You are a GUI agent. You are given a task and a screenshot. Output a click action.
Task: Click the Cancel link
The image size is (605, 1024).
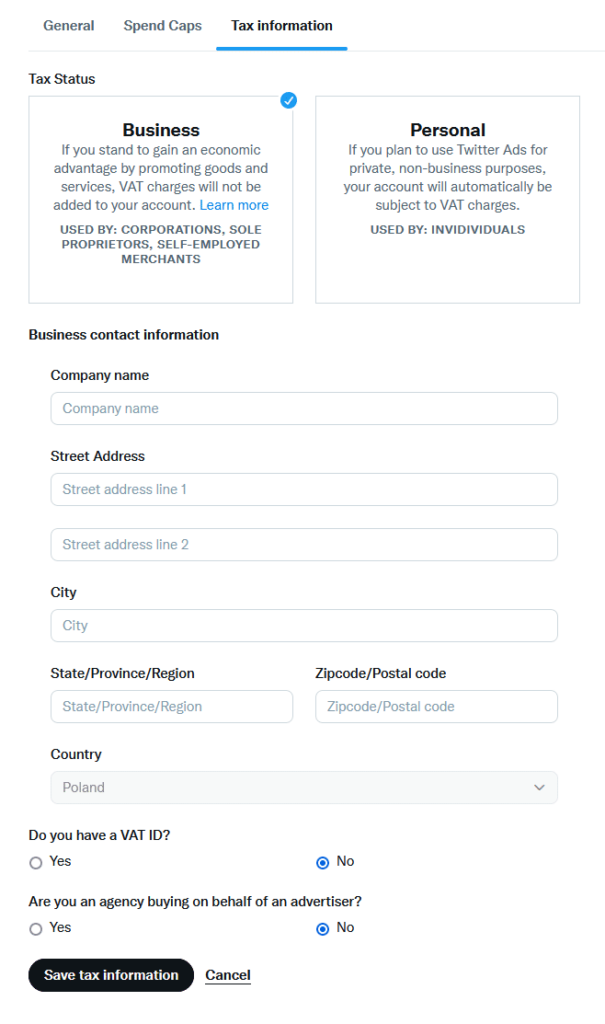click(228, 975)
